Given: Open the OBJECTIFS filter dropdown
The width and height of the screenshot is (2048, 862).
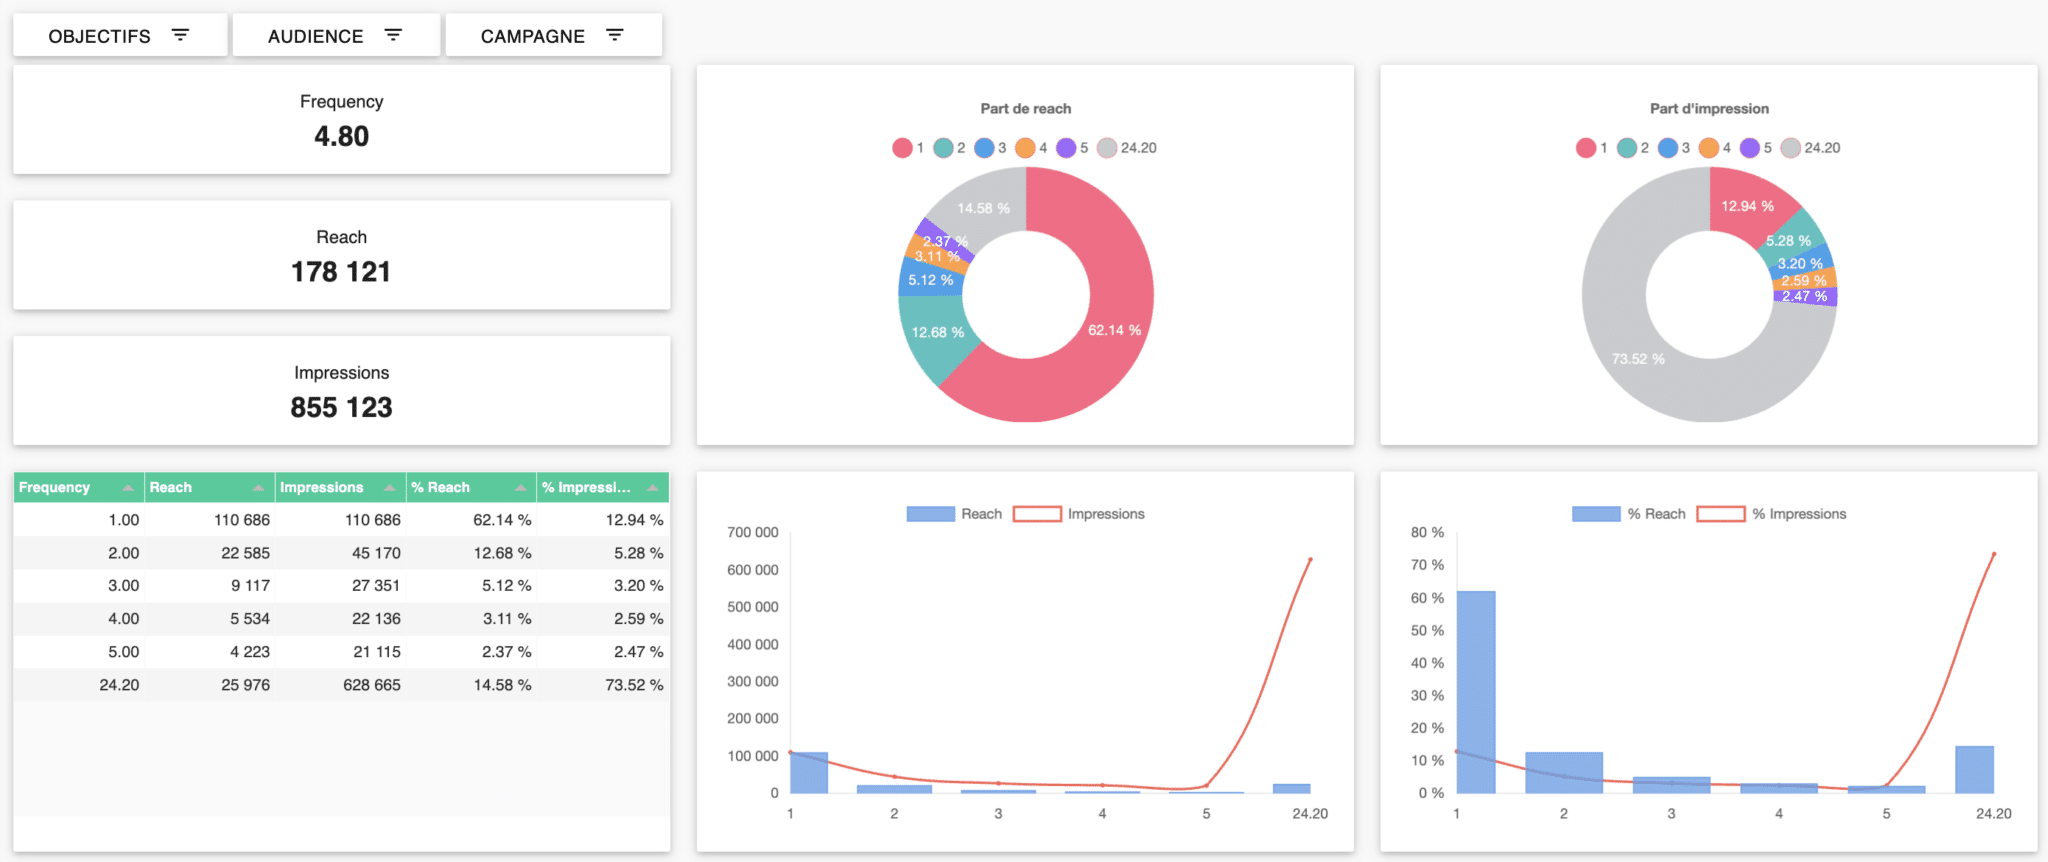Looking at the screenshot, I should 120,35.
